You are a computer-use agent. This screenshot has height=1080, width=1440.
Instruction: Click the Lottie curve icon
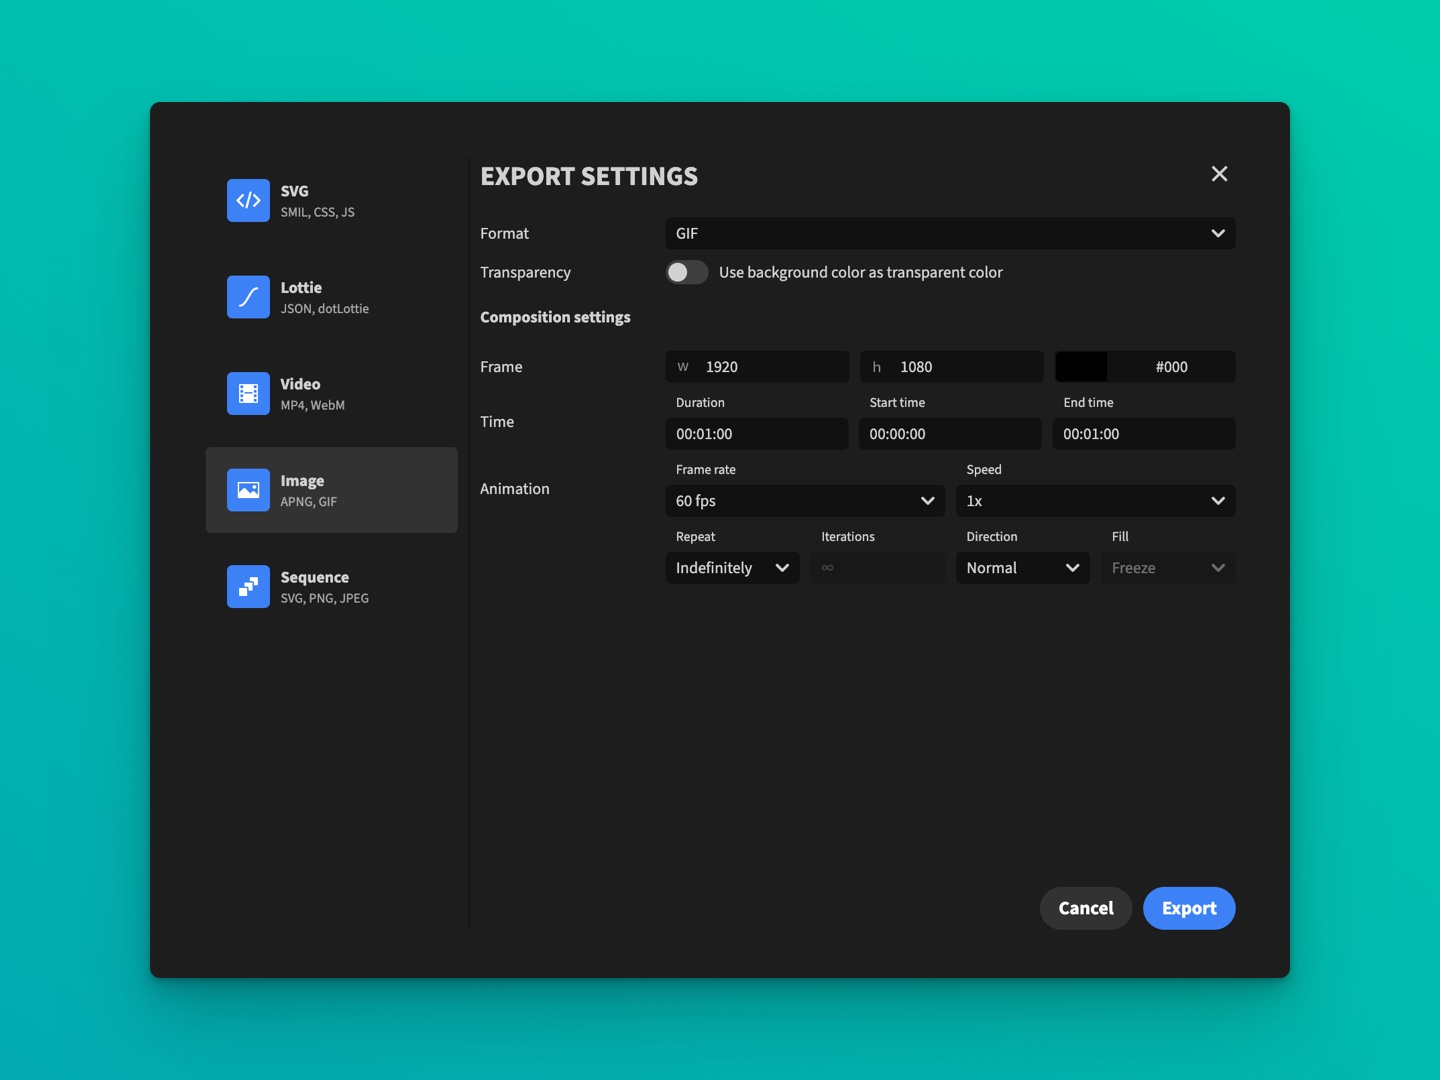(x=248, y=297)
